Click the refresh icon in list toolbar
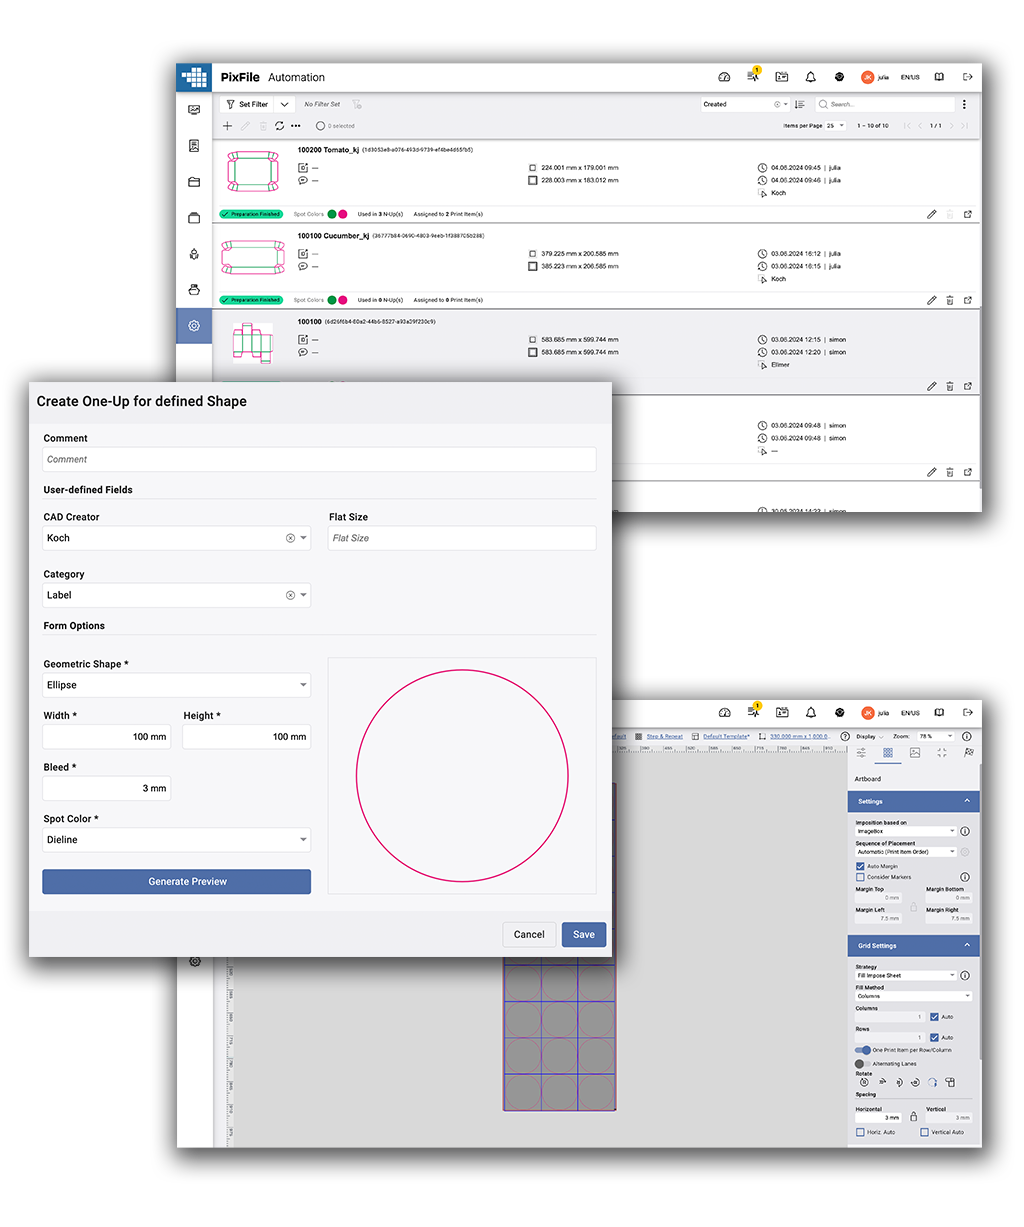The height and width of the screenshot is (1227, 1024). pyautogui.click(x=280, y=126)
